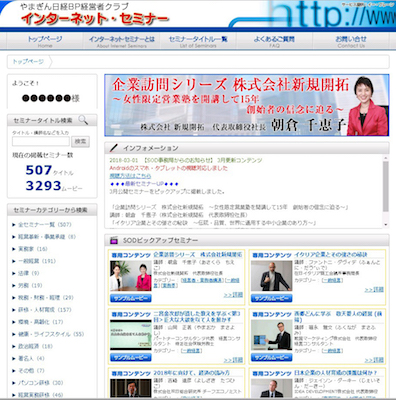
Task: Click the pencil icon next to インフォメーション
Action: (x=114, y=148)
